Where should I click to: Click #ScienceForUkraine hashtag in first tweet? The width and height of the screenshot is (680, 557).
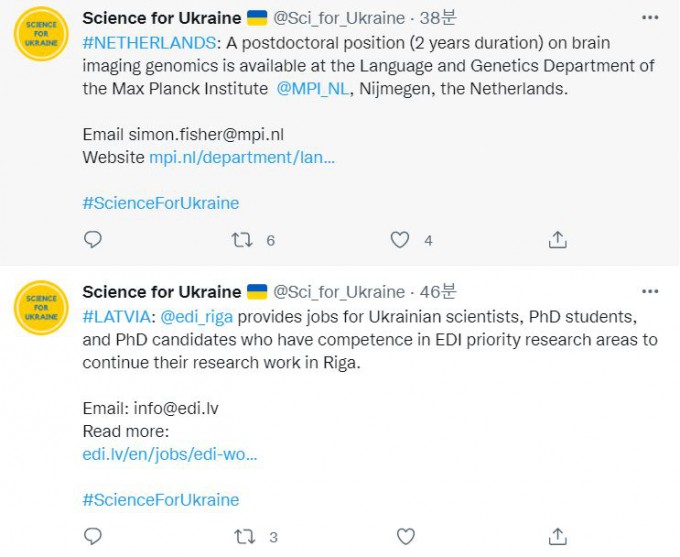(x=161, y=203)
